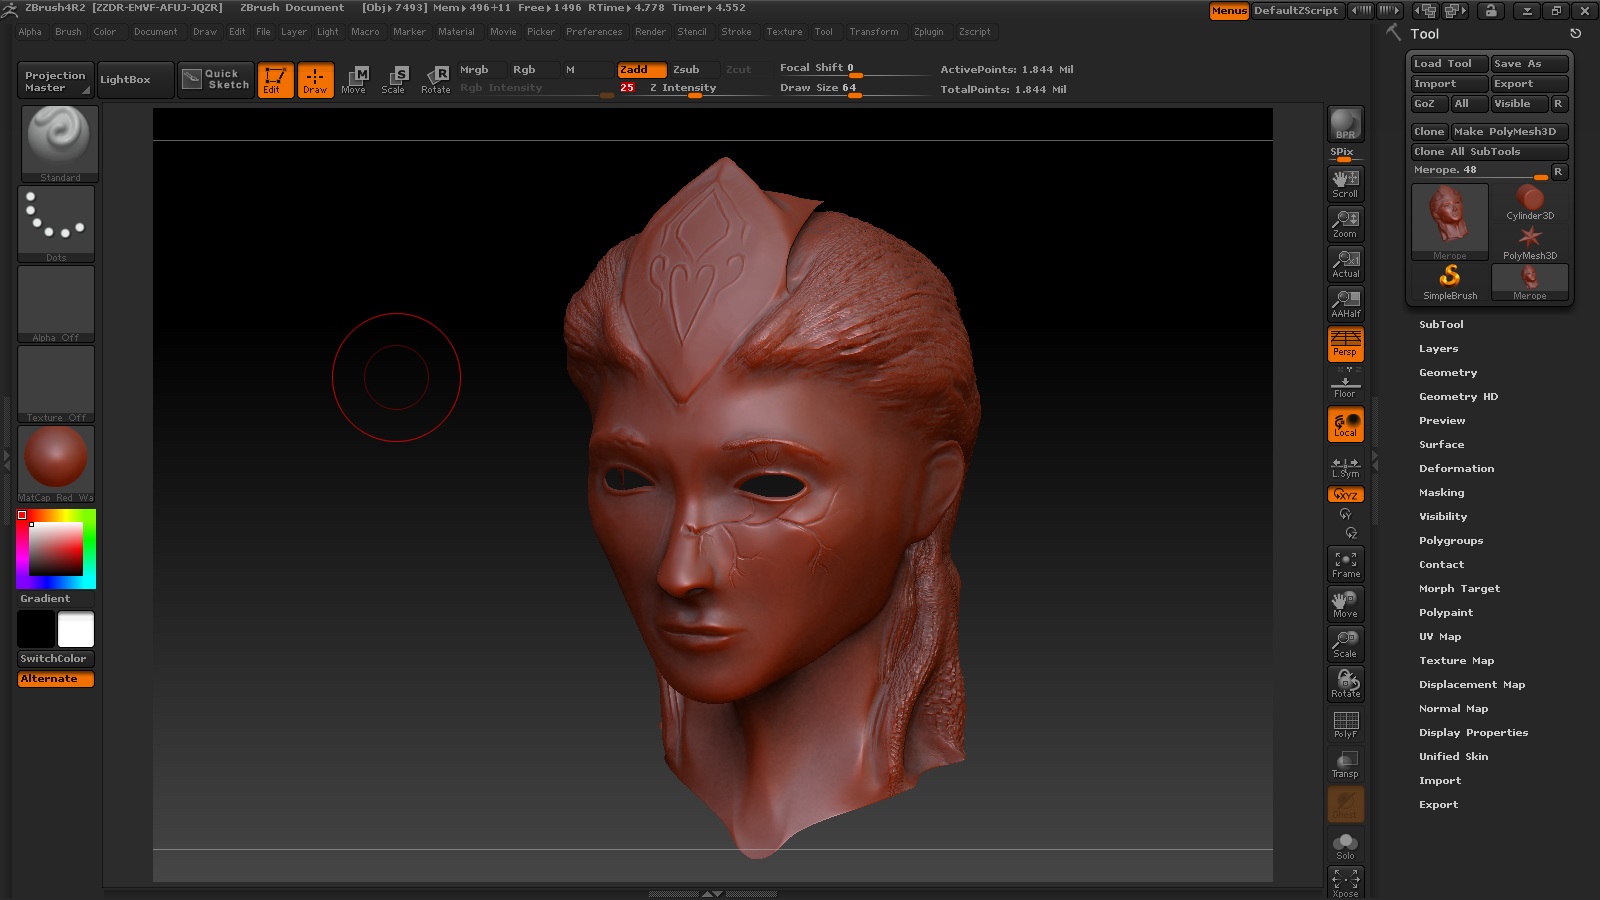Open the Preferences menu

point(594,32)
